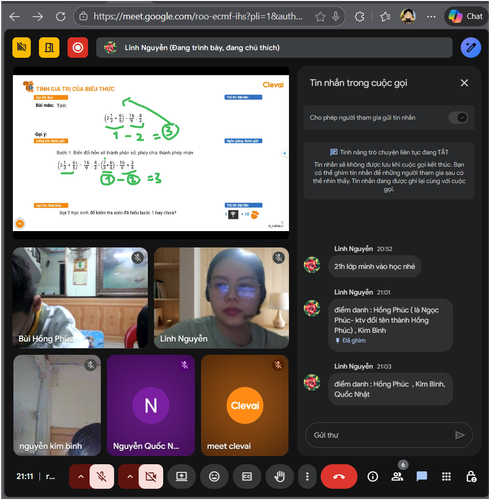Open microphone permission icon in address bar

tap(336, 16)
